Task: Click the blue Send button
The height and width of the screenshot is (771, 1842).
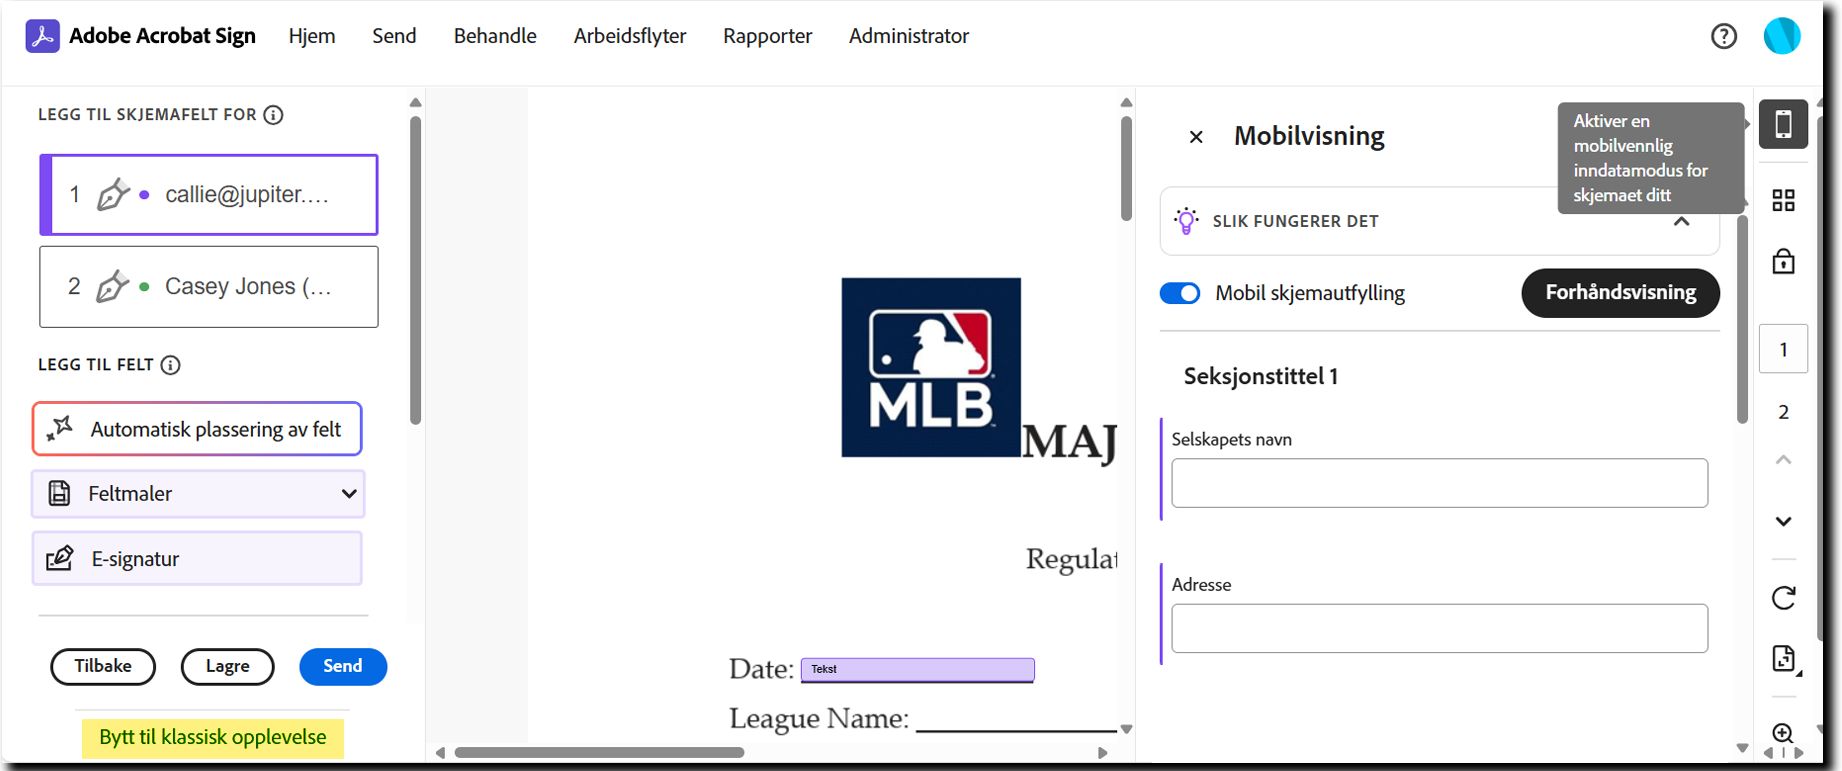Action: (x=343, y=666)
